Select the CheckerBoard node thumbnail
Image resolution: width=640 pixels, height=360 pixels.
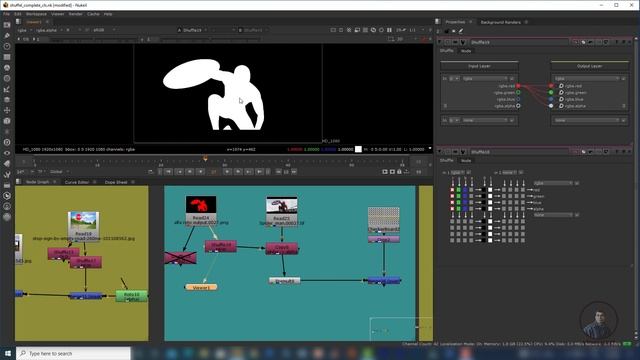click(384, 217)
